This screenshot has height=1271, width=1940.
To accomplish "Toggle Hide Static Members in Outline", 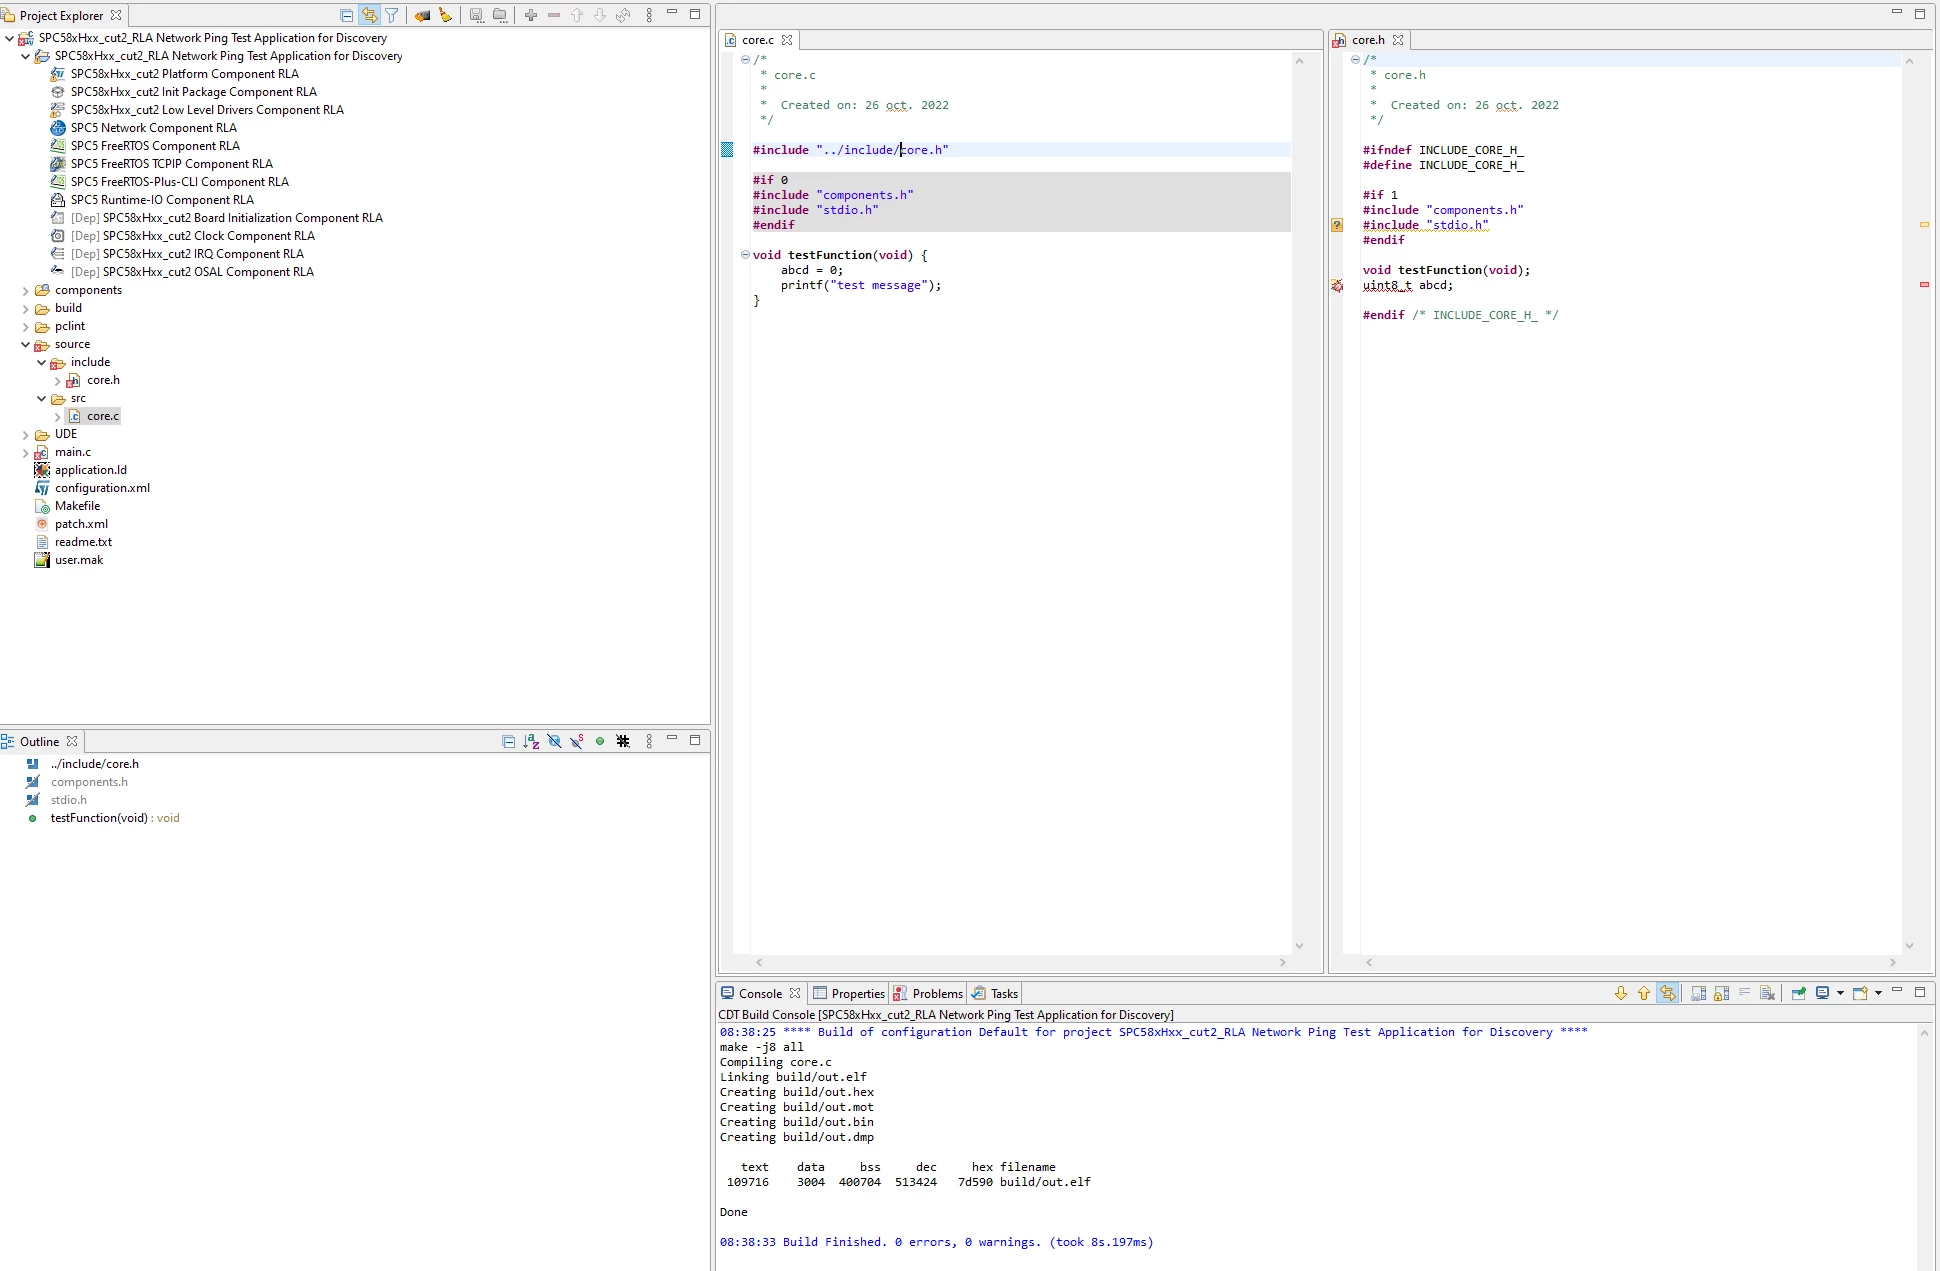I will pyautogui.click(x=577, y=741).
